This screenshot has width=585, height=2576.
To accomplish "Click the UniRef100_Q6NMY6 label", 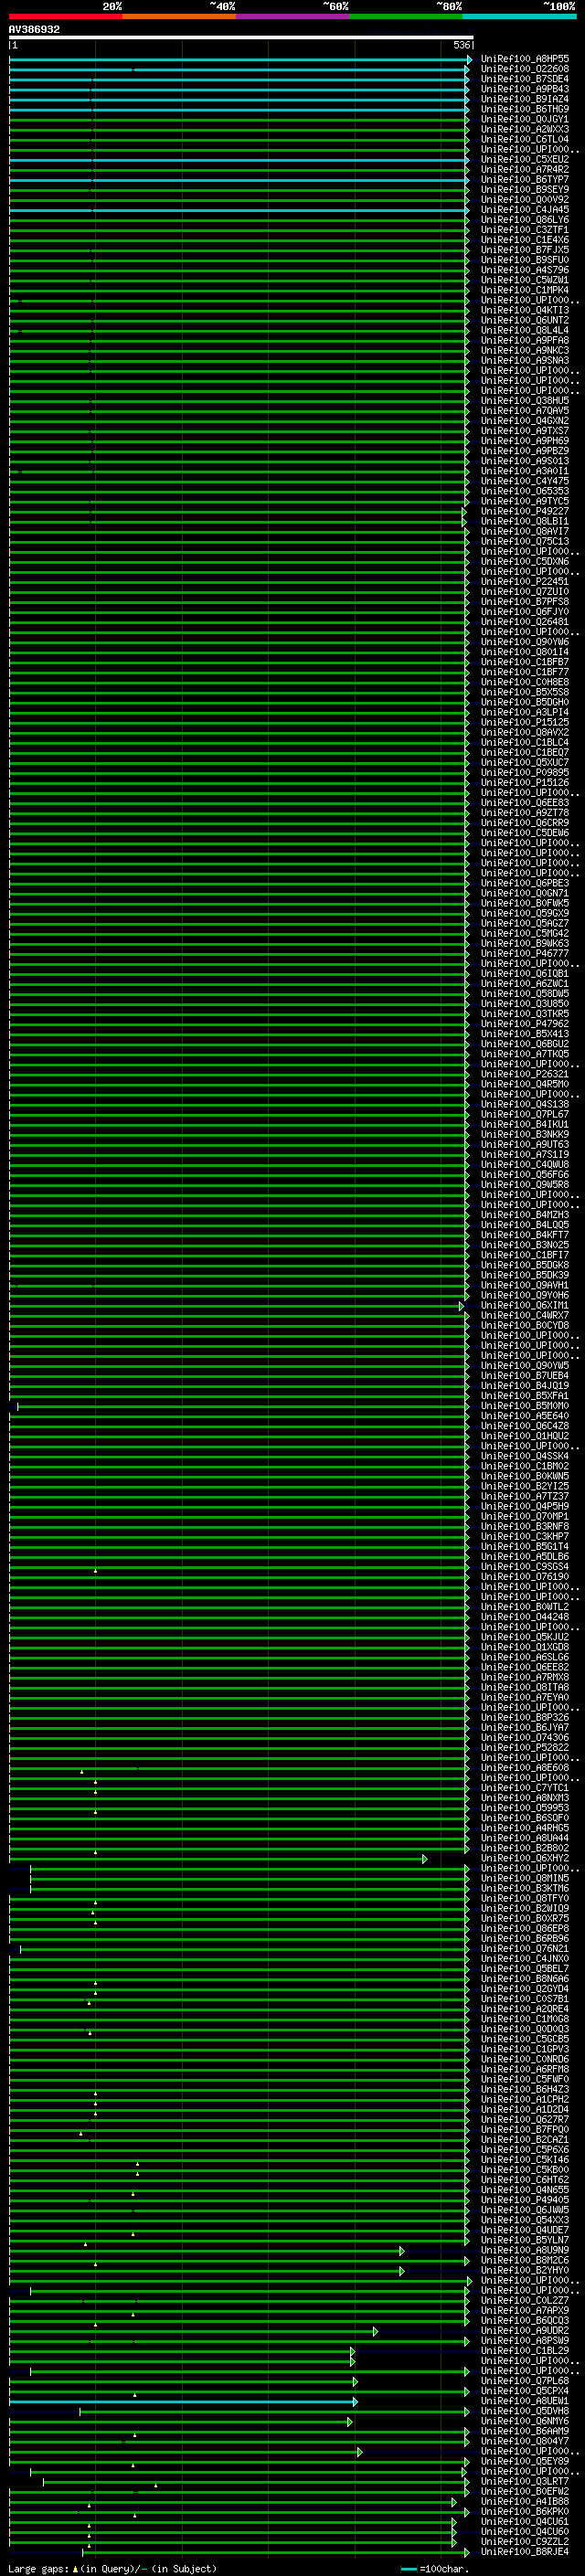I will [524, 2422].
